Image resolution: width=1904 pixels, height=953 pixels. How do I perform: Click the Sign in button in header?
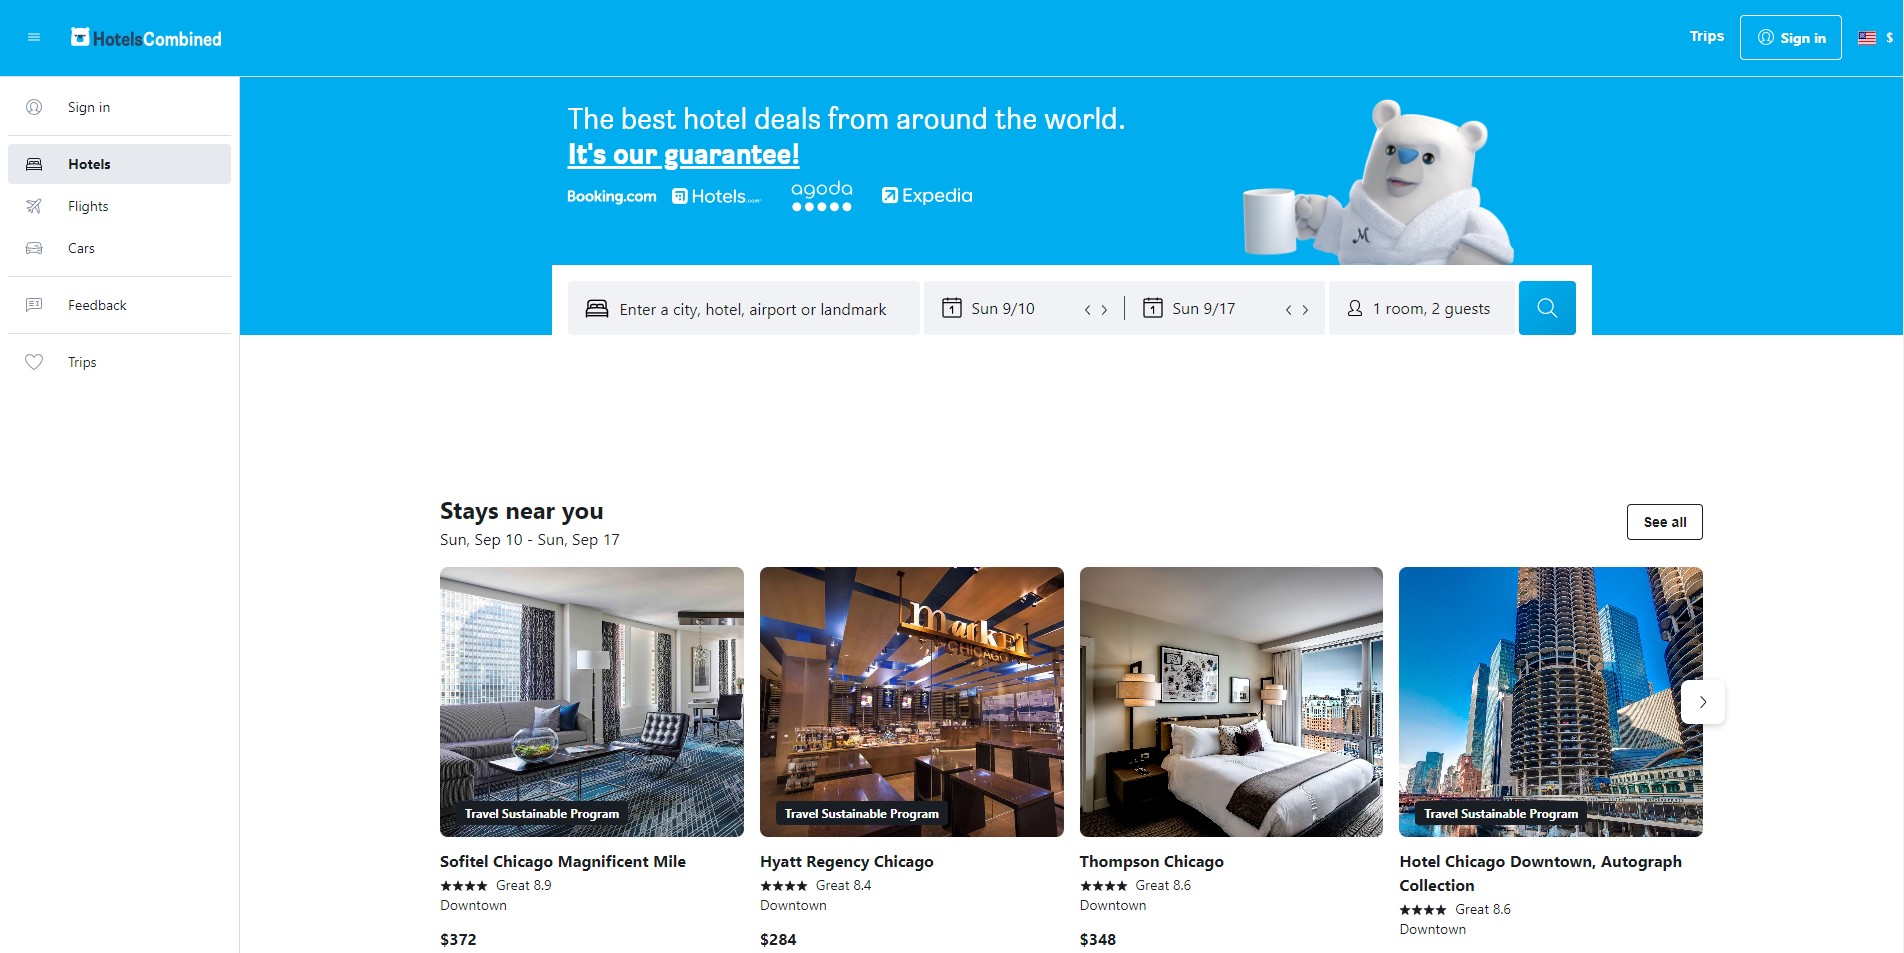pyautogui.click(x=1790, y=38)
